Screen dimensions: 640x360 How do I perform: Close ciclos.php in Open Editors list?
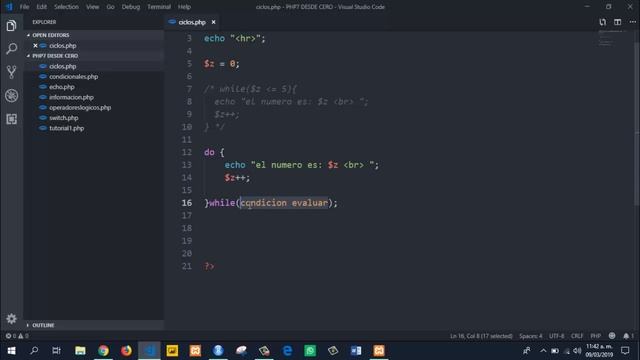tap(35, 45)
